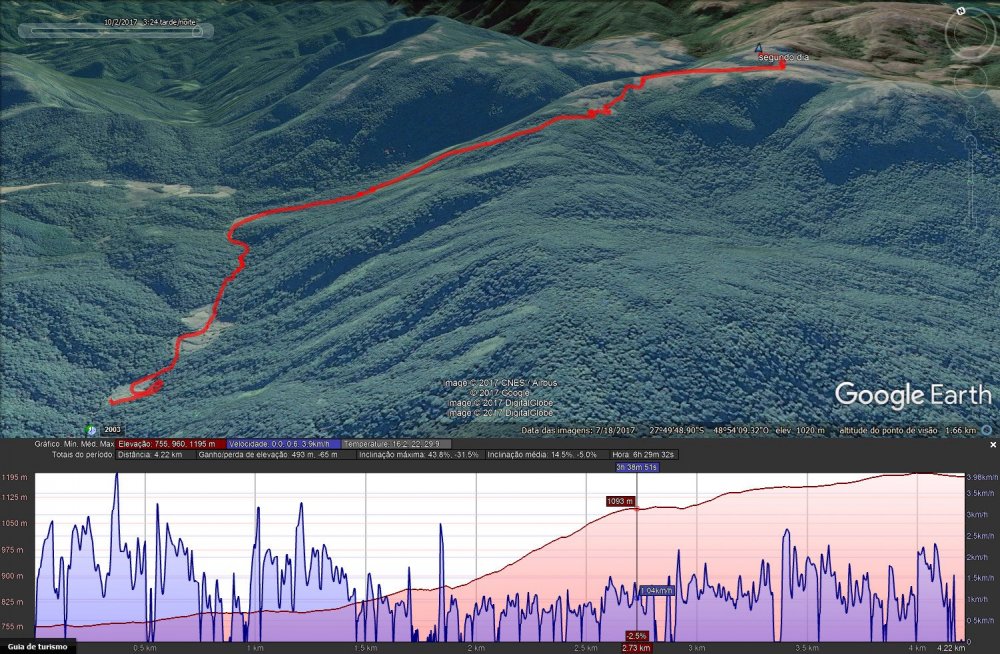Click the 'segundo dia' placemark label
The image size is (1000, 654).
(x=783, y=58)
